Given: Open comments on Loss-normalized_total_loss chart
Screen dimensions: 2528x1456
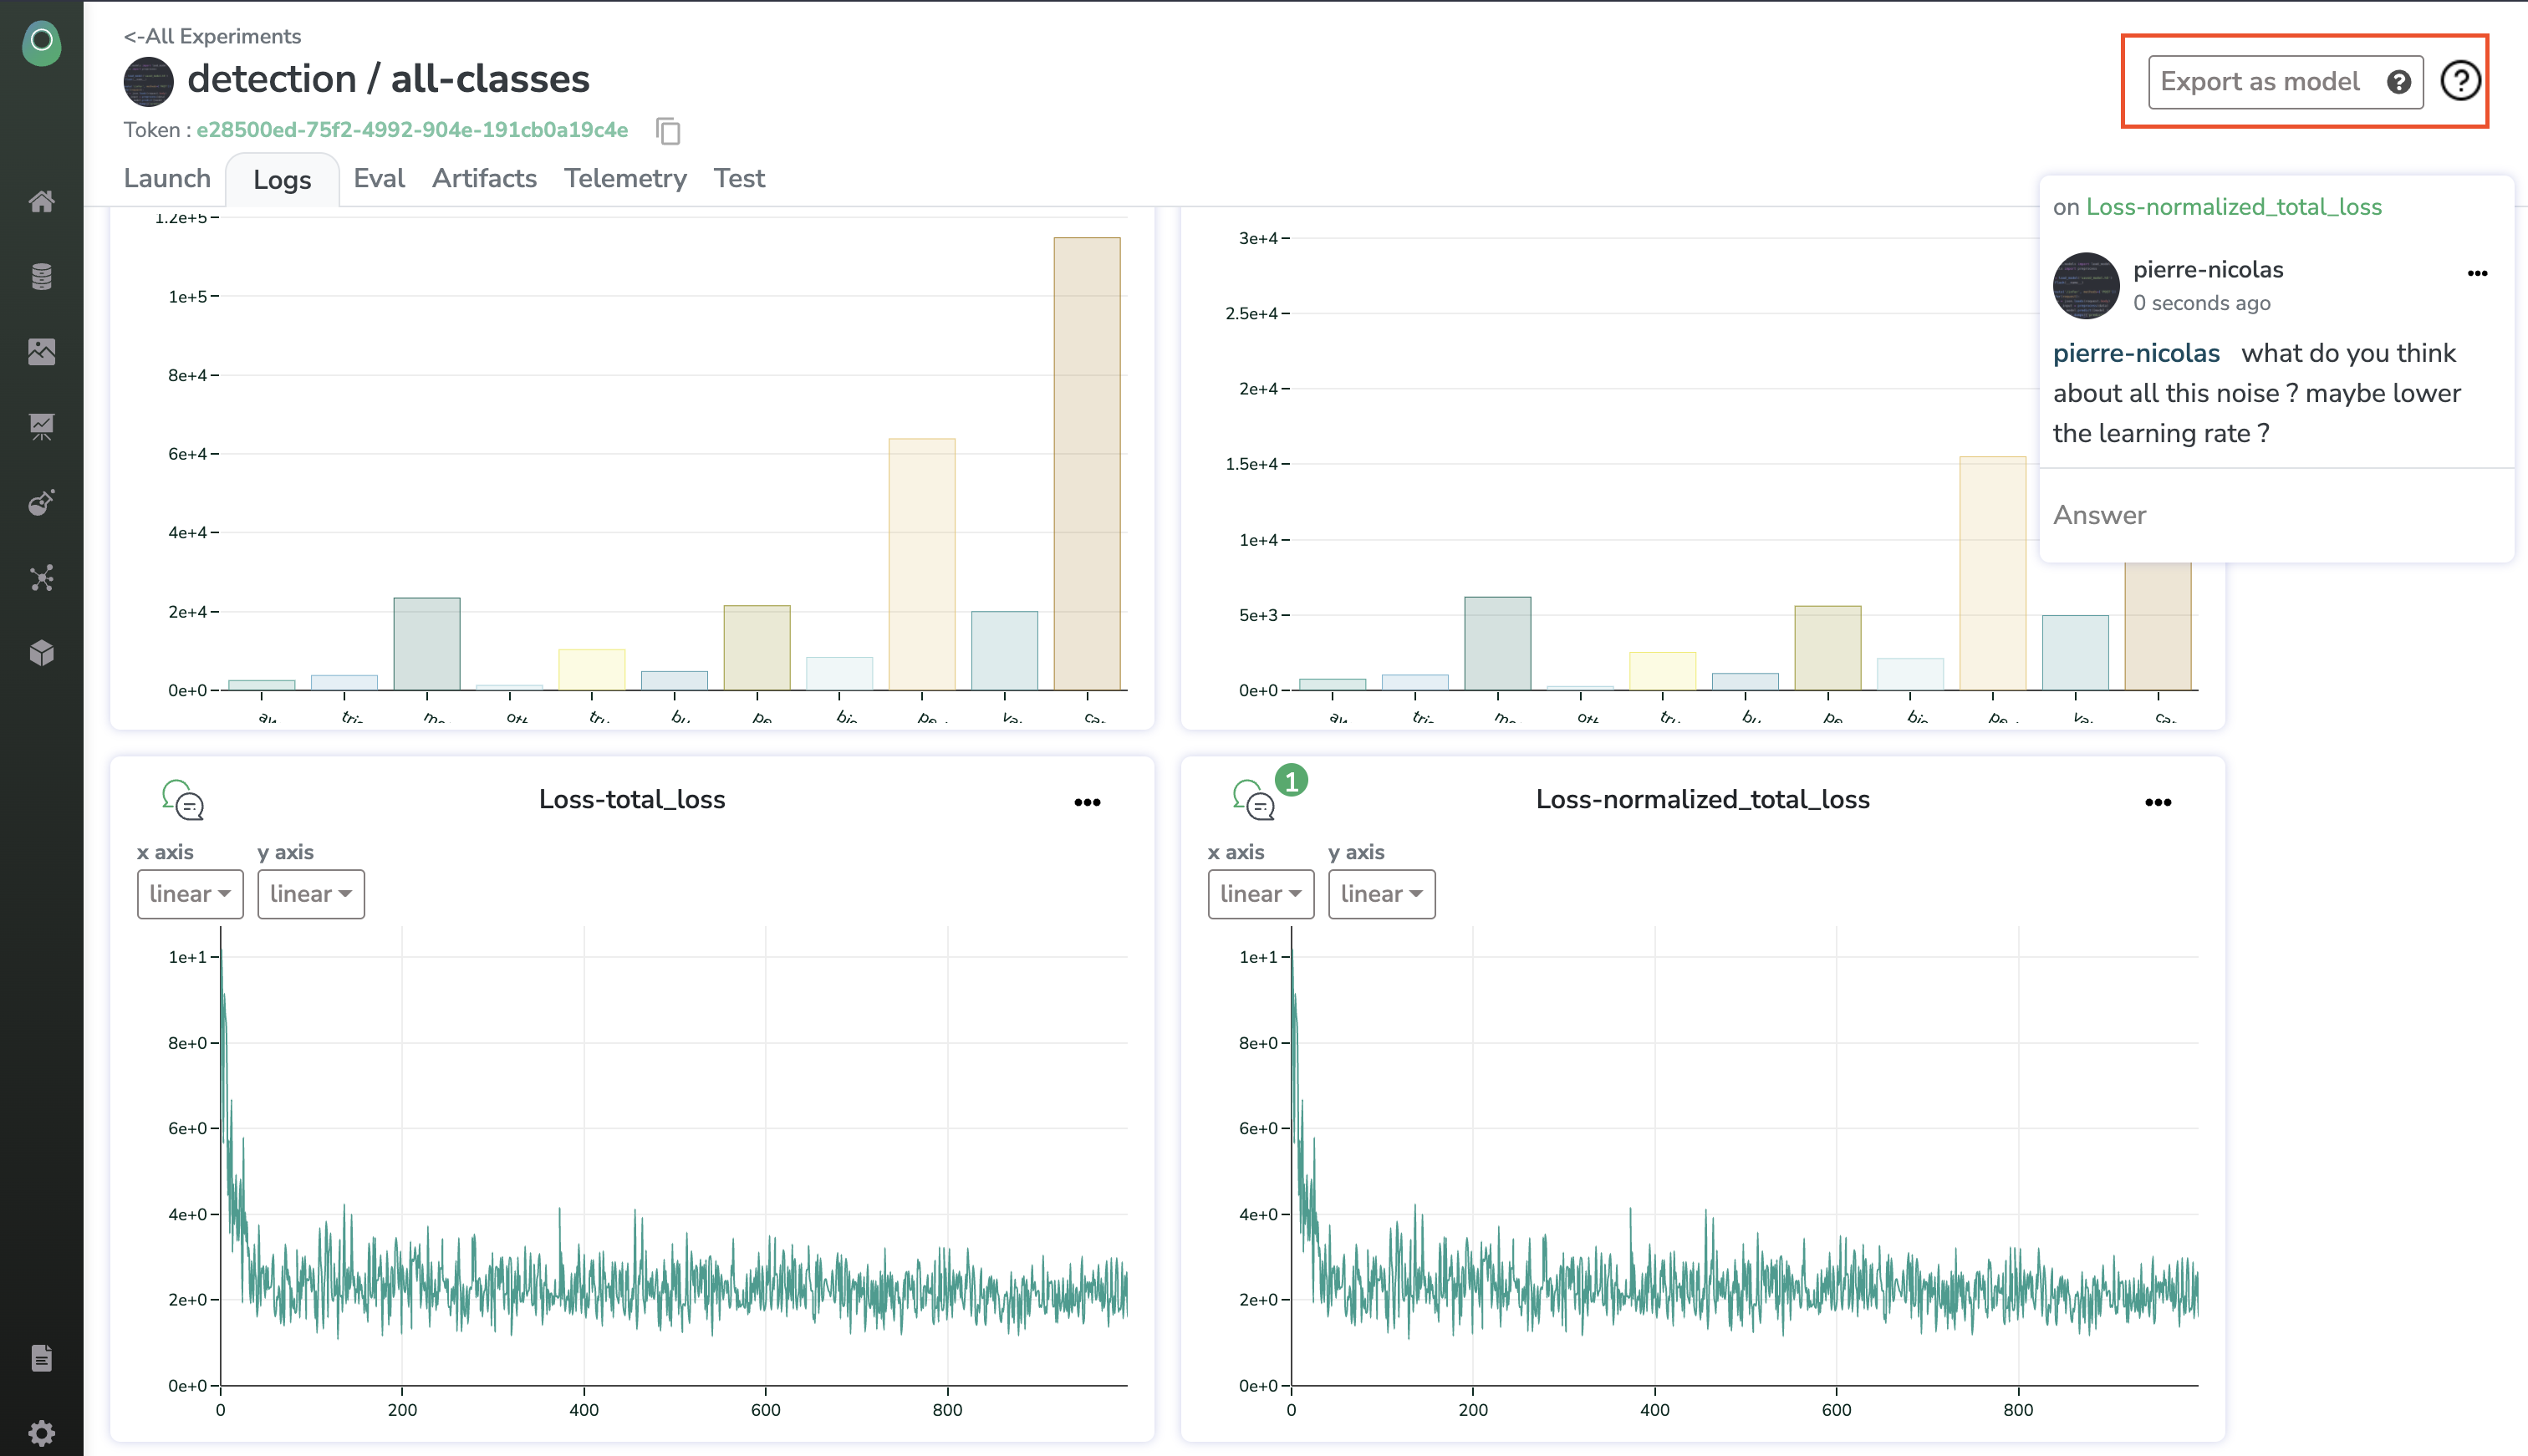Looking at the screenshot, I should pos(1254,801).
